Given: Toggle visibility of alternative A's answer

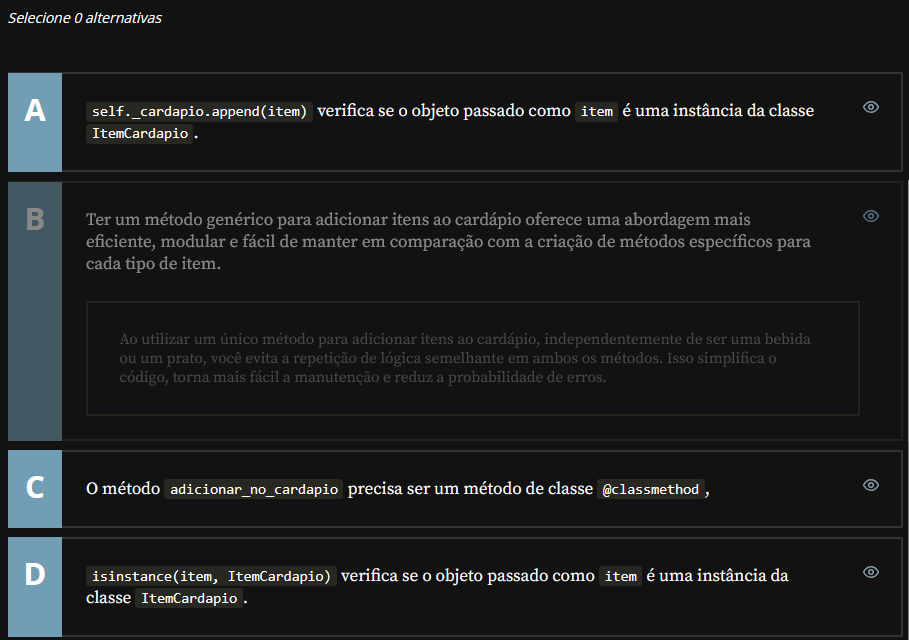Looking at the screenshot, I should (x=871, y=106).
